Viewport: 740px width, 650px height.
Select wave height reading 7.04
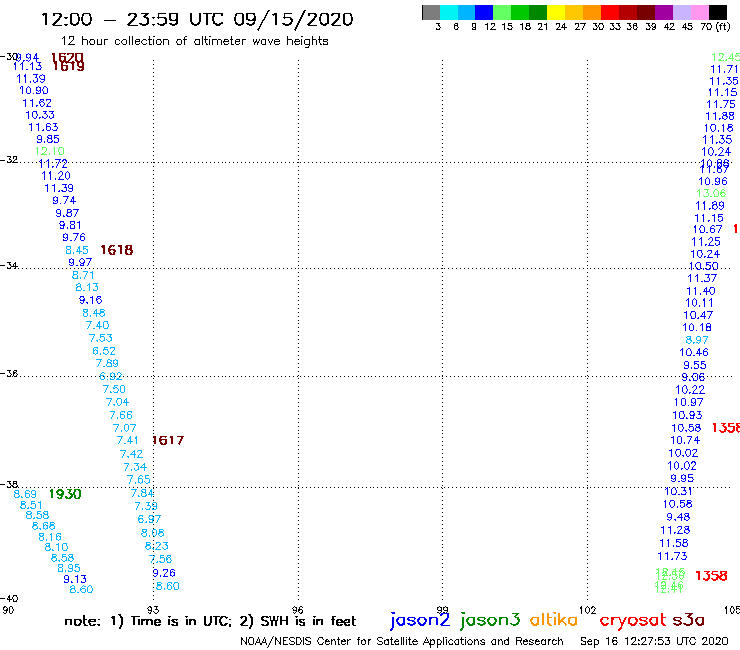117,402
